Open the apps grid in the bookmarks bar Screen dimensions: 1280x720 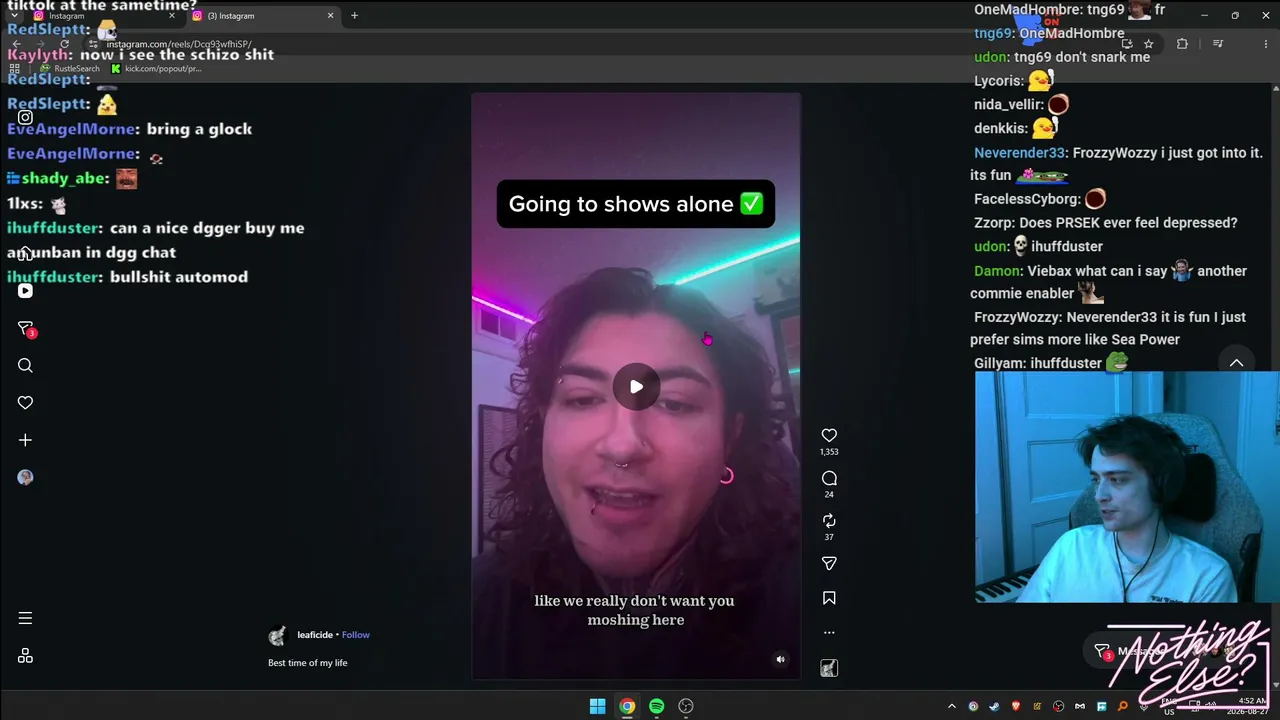click(14, 69)
